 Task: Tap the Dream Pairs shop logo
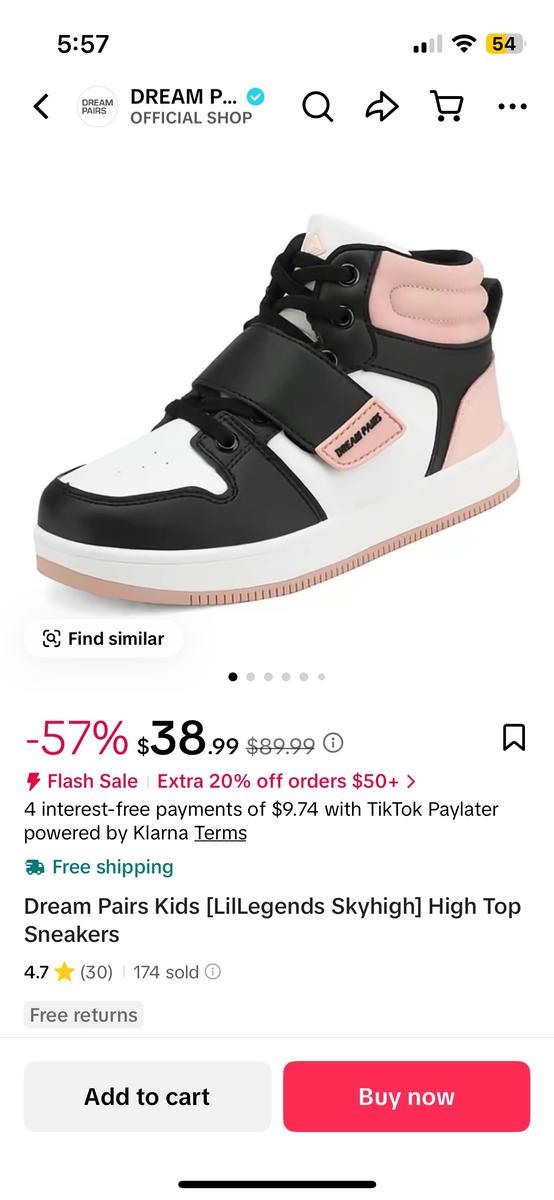98,106
